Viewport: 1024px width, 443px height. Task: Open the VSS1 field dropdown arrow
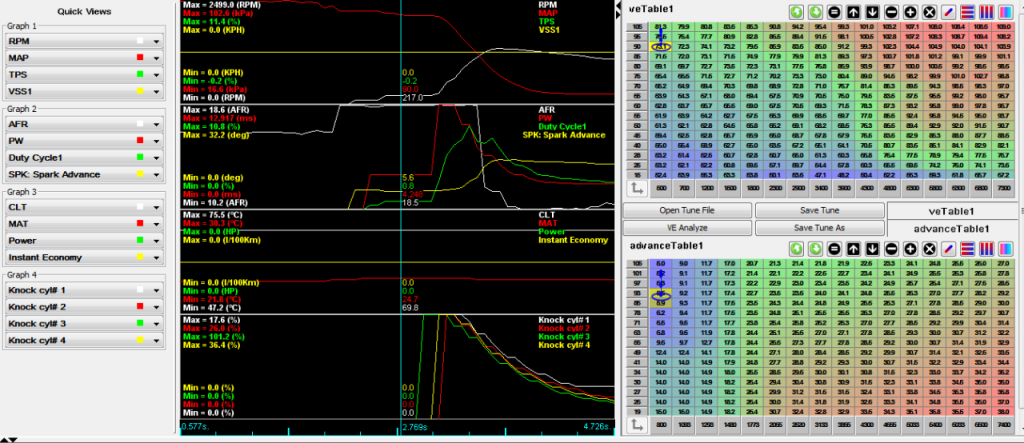[x=157, y=91]
